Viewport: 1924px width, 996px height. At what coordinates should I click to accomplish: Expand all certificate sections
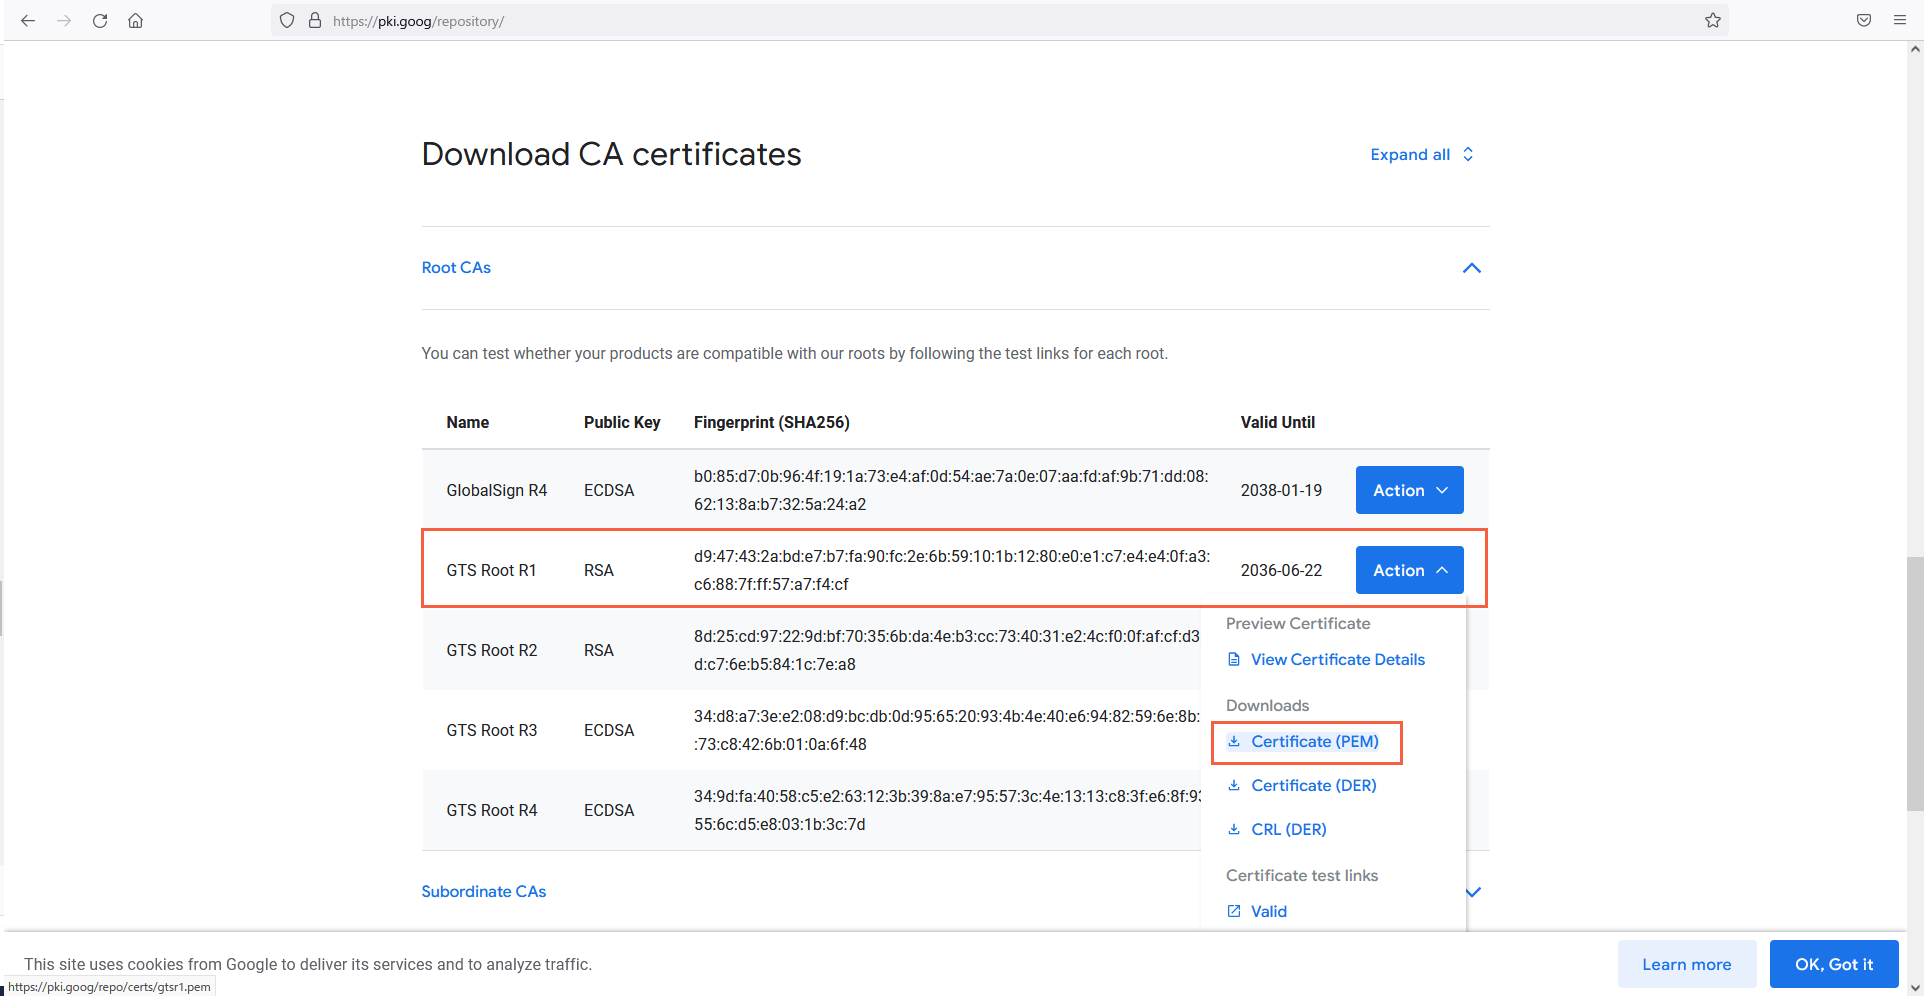tap(1421, 154)
